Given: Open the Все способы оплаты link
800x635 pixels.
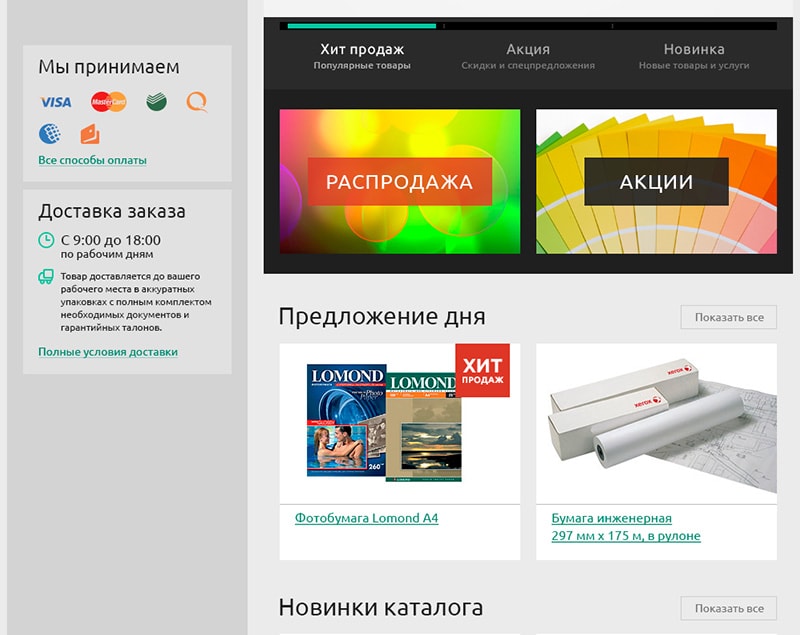Looking at the screenshot, I should click(92, 160).
